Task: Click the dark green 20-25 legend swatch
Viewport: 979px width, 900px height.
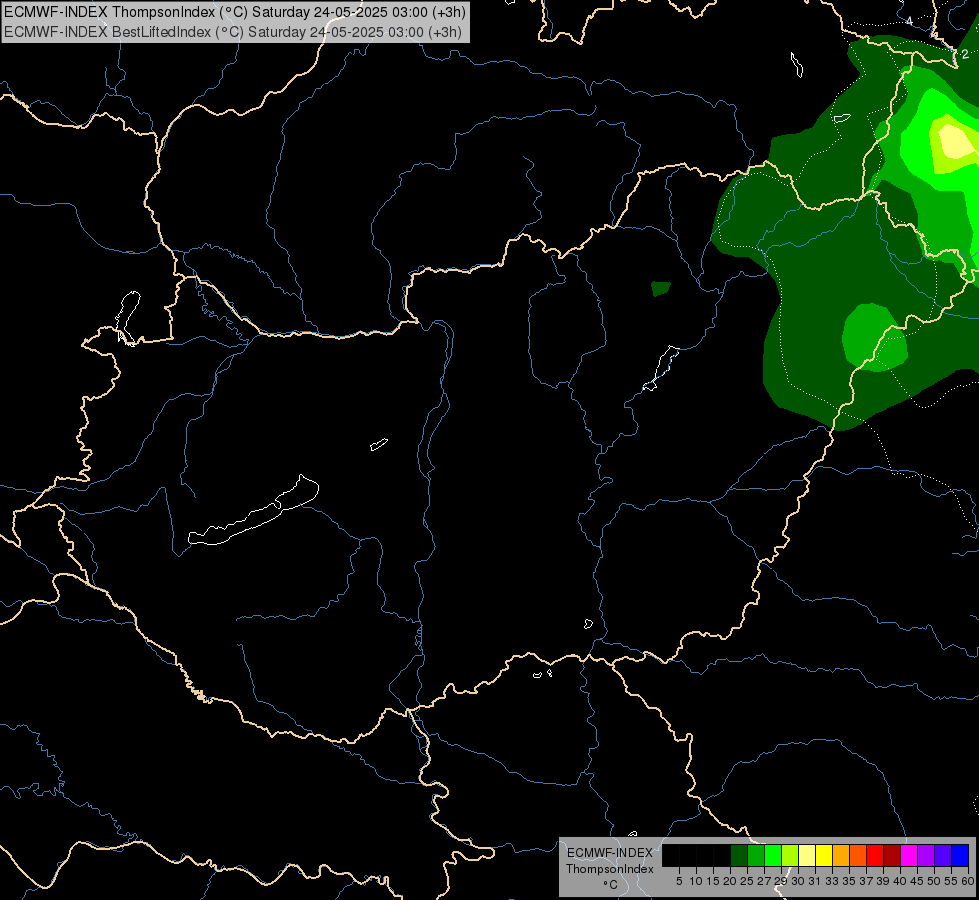Action: [739, 855]
